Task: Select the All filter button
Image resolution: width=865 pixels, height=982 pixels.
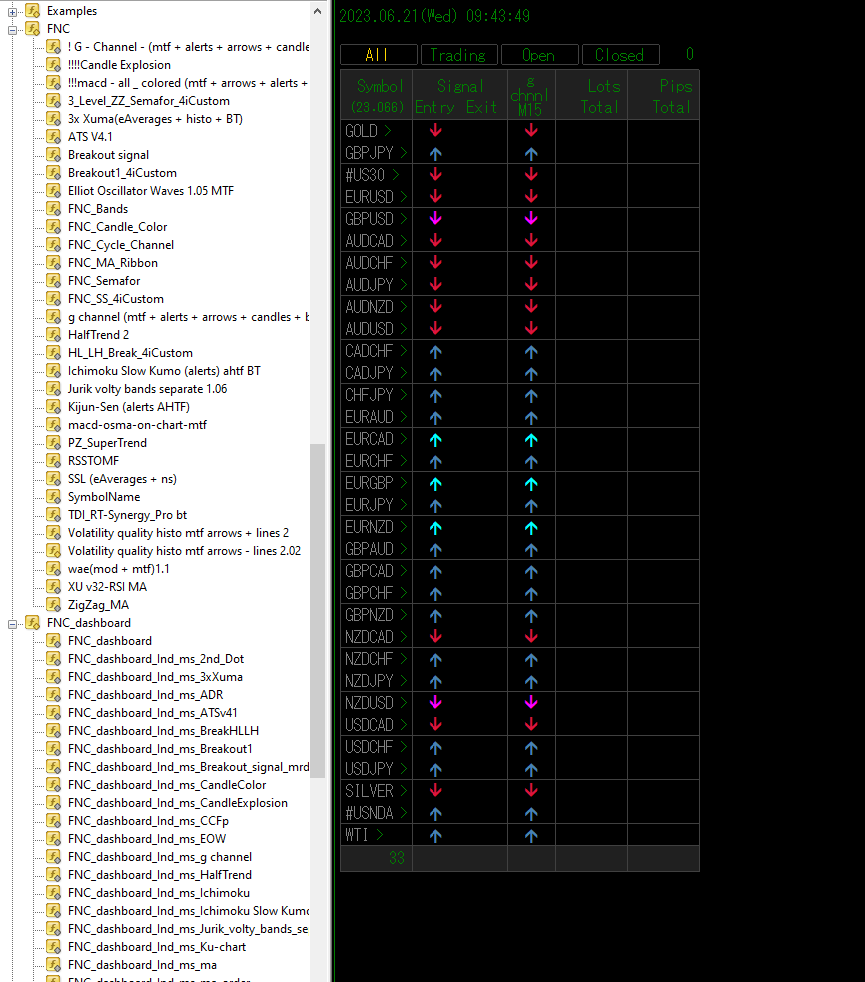Action: click(377, 55)
